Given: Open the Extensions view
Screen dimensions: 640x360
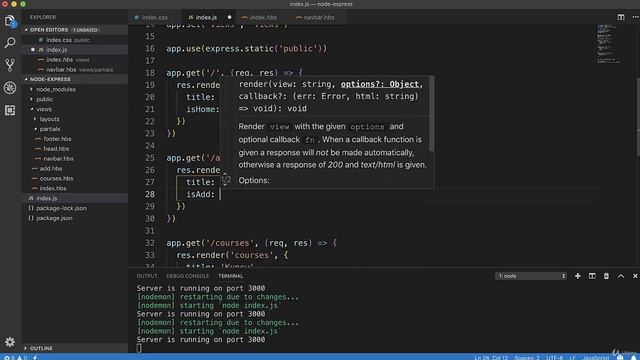Looking at the screenshot, I should (x=10, y=110).
